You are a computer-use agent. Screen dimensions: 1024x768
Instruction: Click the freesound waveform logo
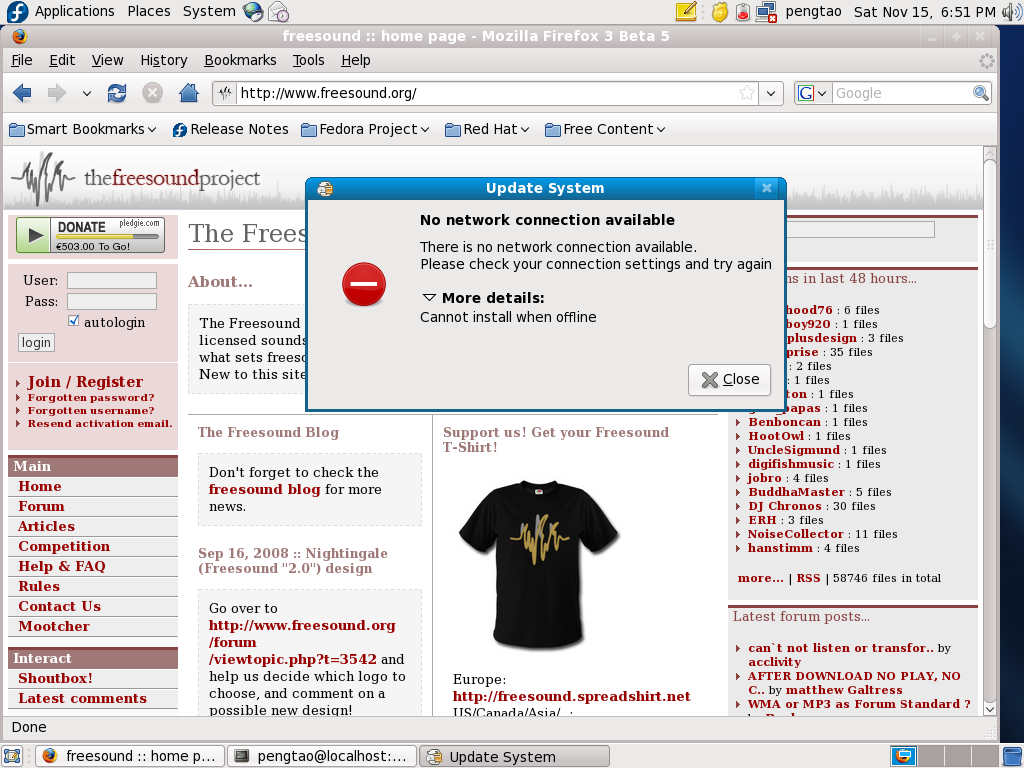coord(43,178)
